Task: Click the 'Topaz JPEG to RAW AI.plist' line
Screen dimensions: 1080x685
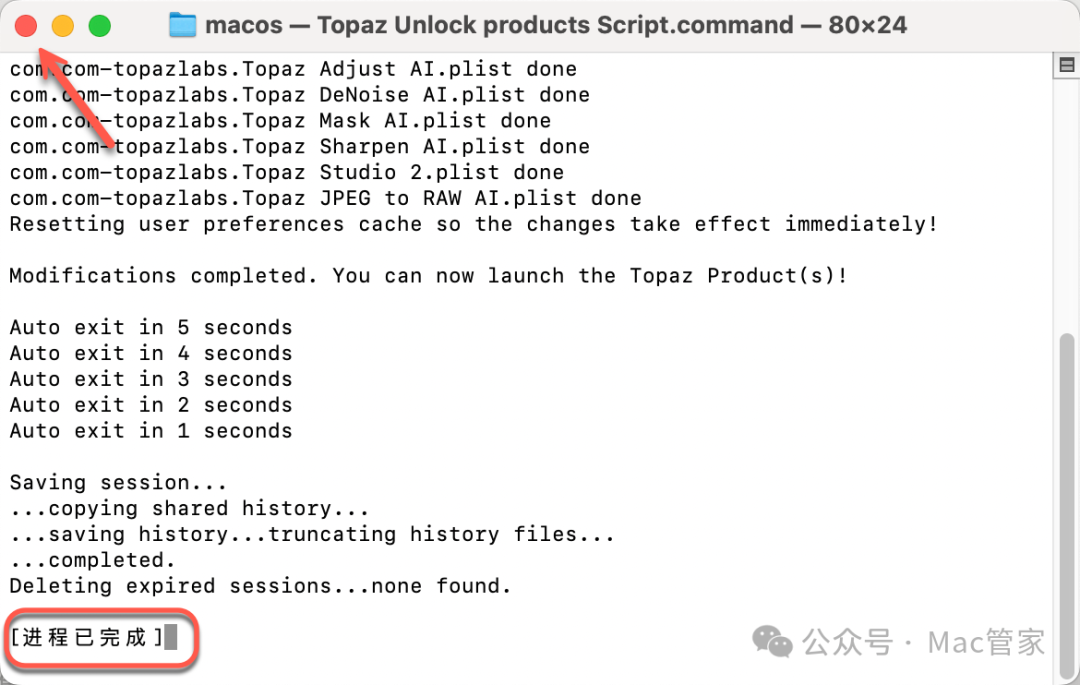Action: (325, 198)
